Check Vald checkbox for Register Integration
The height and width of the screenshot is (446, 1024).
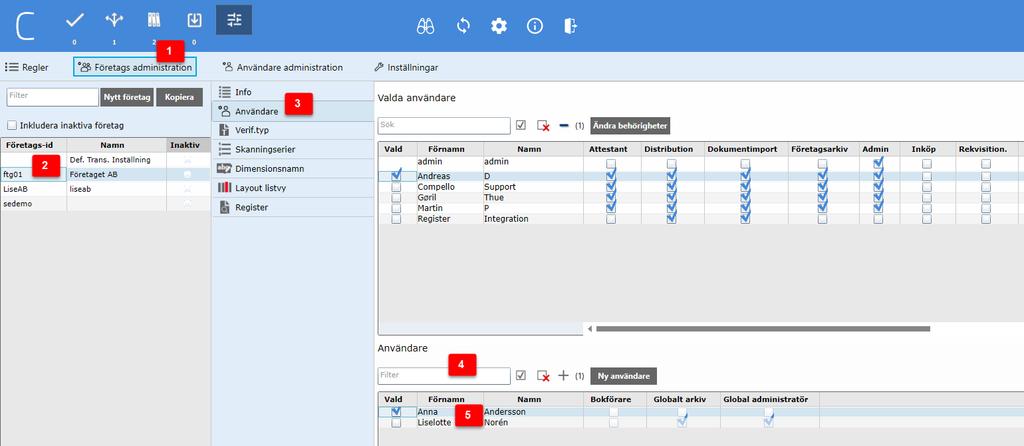coord(396,219)
